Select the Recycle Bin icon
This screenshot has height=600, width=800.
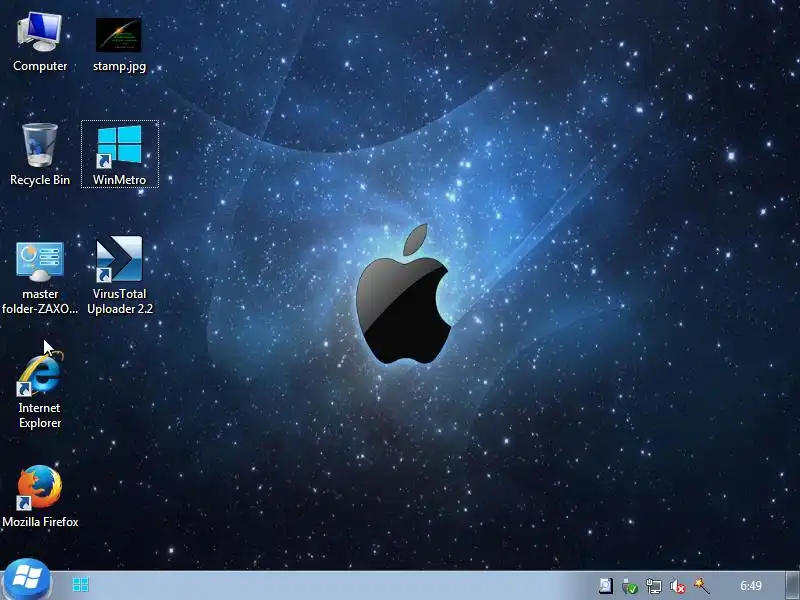point(40,145)
